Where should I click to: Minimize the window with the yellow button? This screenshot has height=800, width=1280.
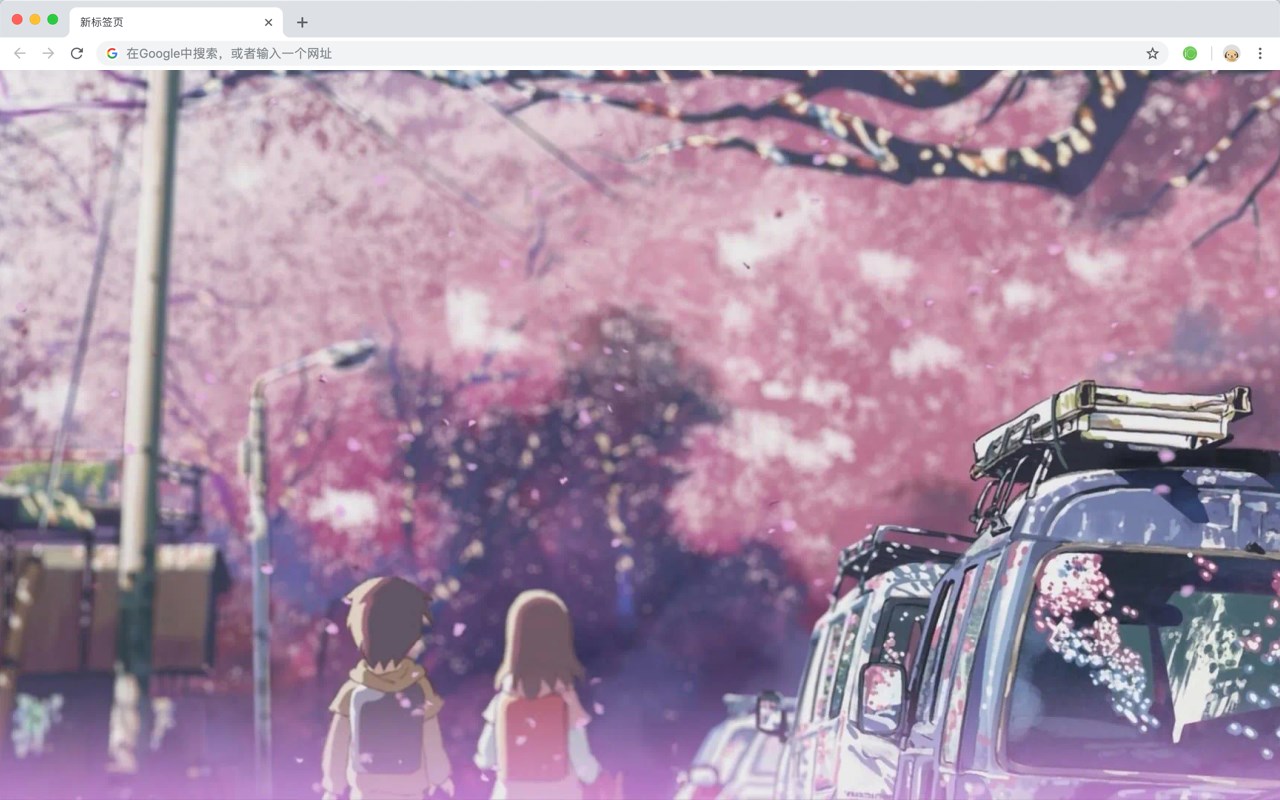click(x=35, y=19)
